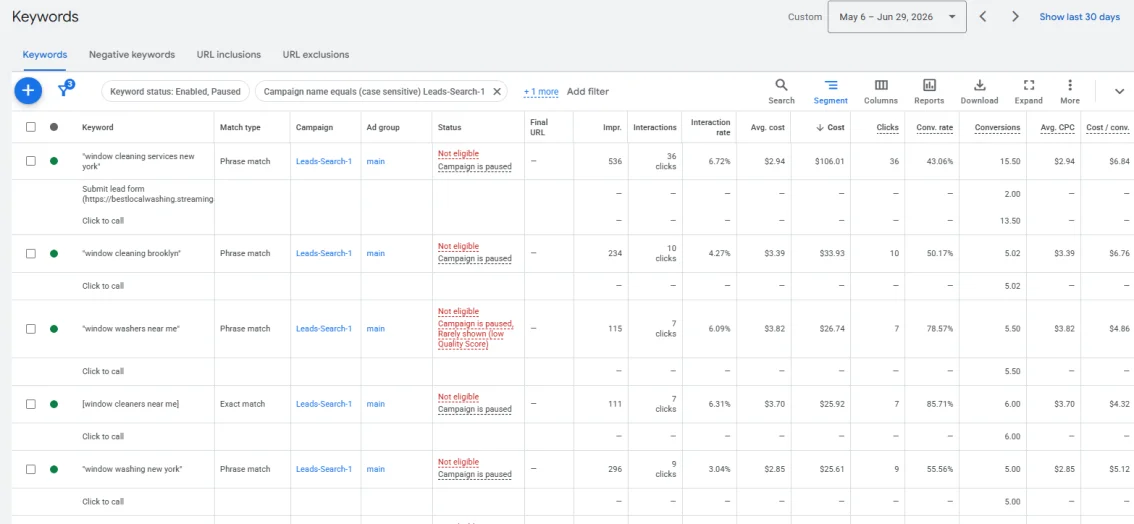Click the "window cleaning brooklyn" keyword text
The image size is (1134, 524).
131,254
